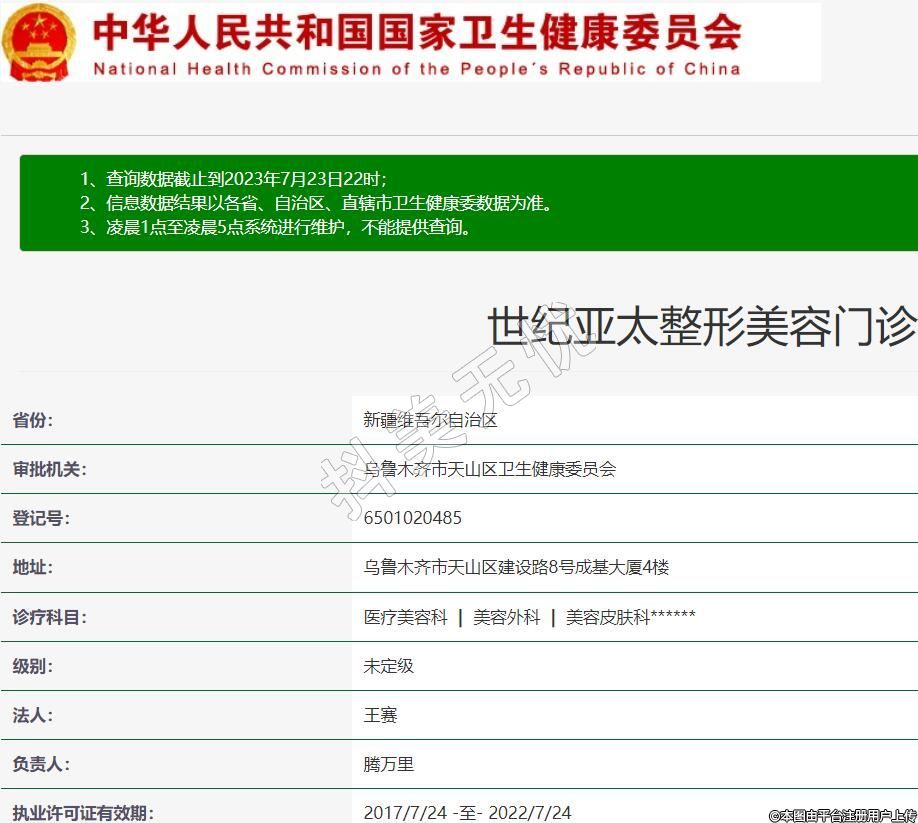This screenshot has width=918, height=823.
Task: Click the address value 建设路8号成基大厦4楼
Action: point(516,567)
